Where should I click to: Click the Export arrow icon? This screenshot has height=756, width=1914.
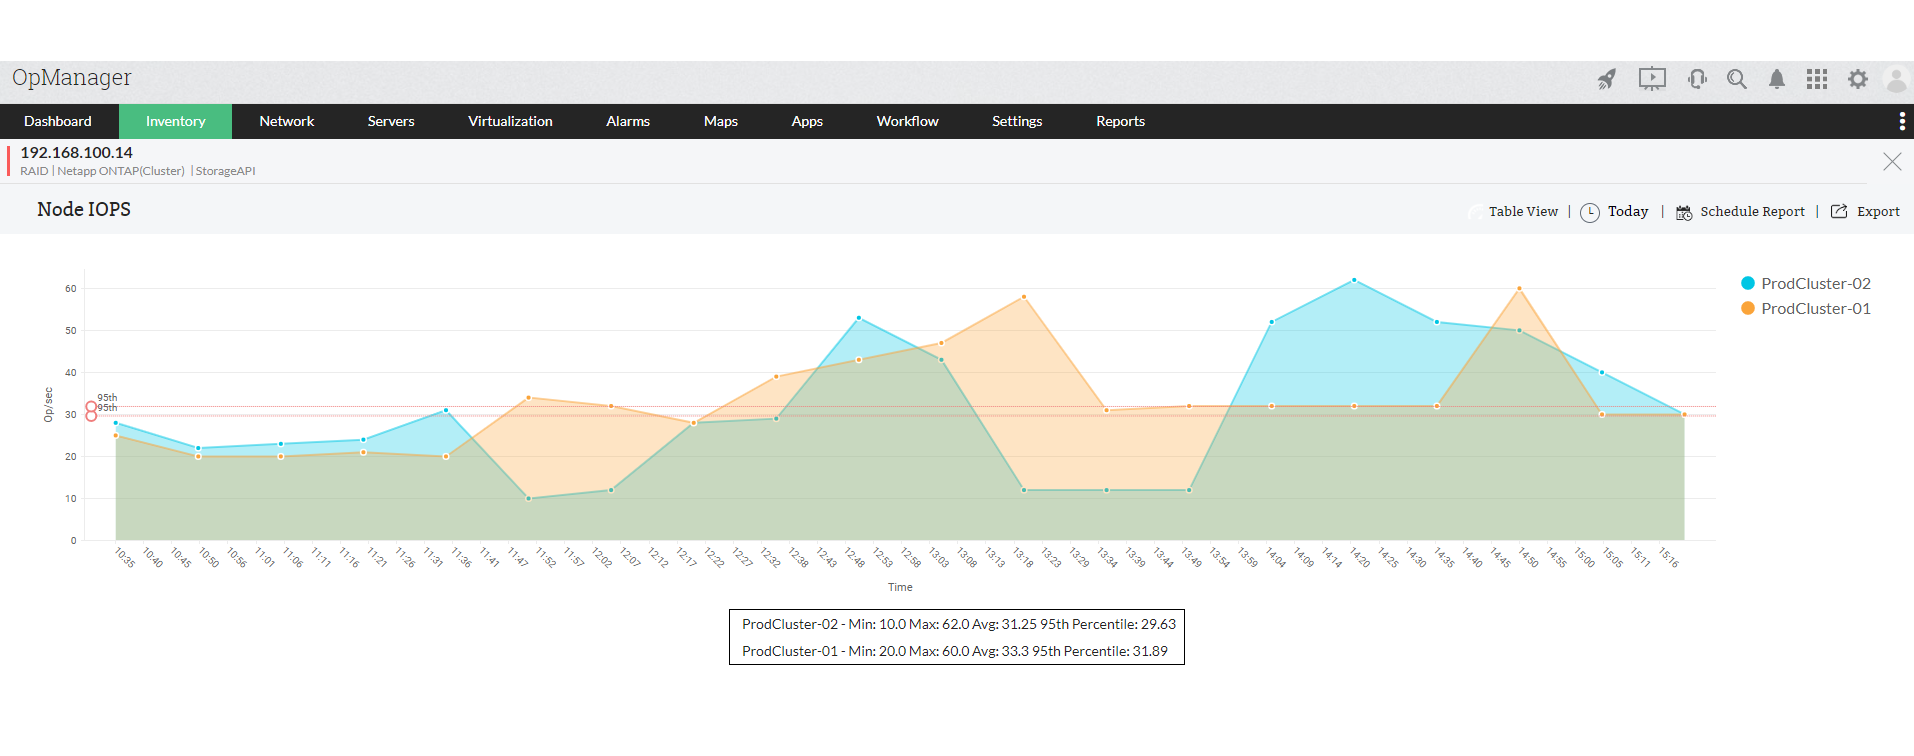click(x=1839, y=211)
